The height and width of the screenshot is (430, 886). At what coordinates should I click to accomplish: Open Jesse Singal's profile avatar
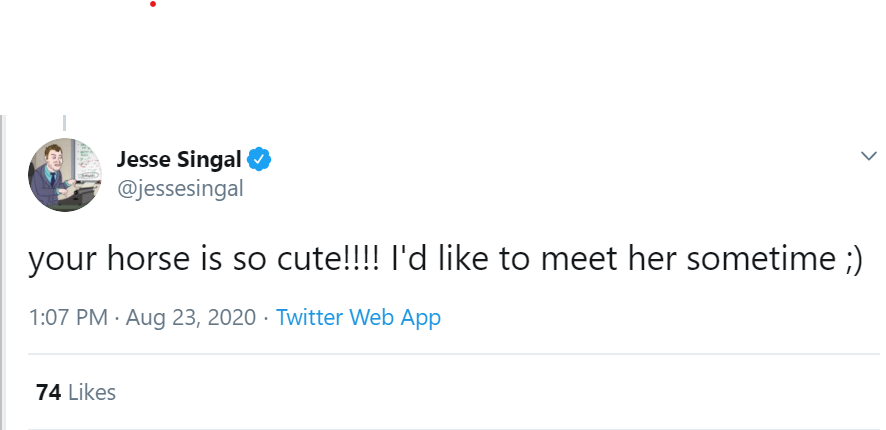pos(65,175)
